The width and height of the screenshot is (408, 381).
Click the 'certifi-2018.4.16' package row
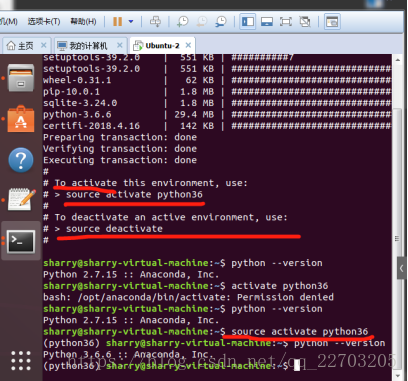coord(217,126)
